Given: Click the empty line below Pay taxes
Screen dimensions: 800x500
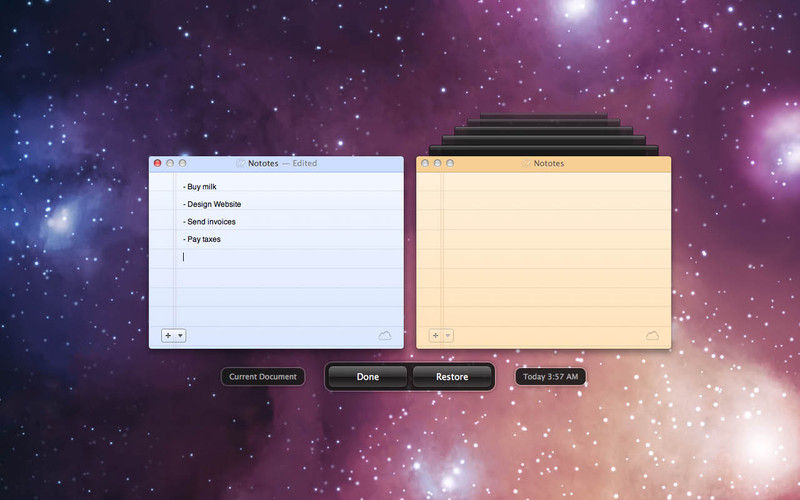Looking at the screenshot, I should click(289, 257).
